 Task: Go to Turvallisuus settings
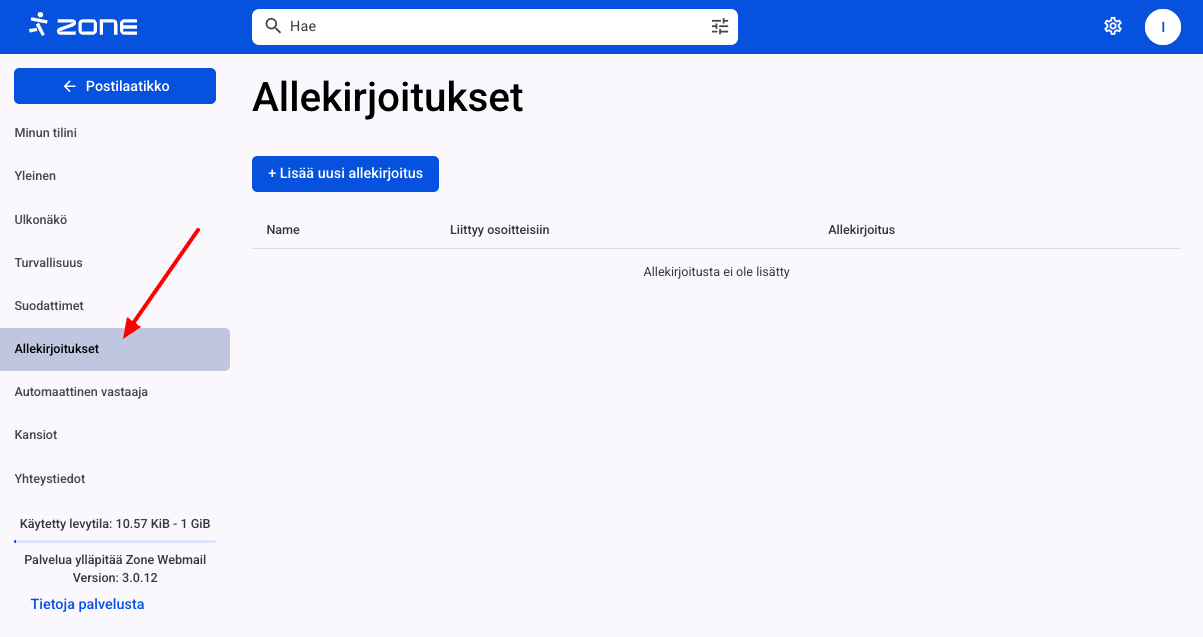tap(48, 263)
